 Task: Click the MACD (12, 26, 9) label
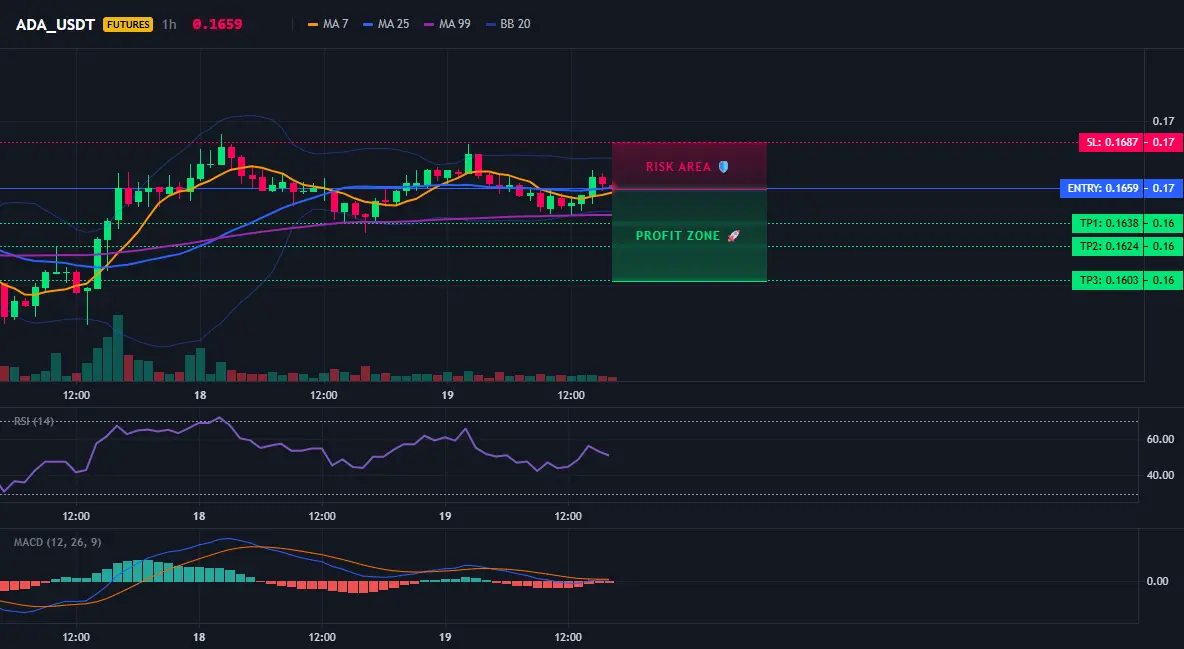57,542
